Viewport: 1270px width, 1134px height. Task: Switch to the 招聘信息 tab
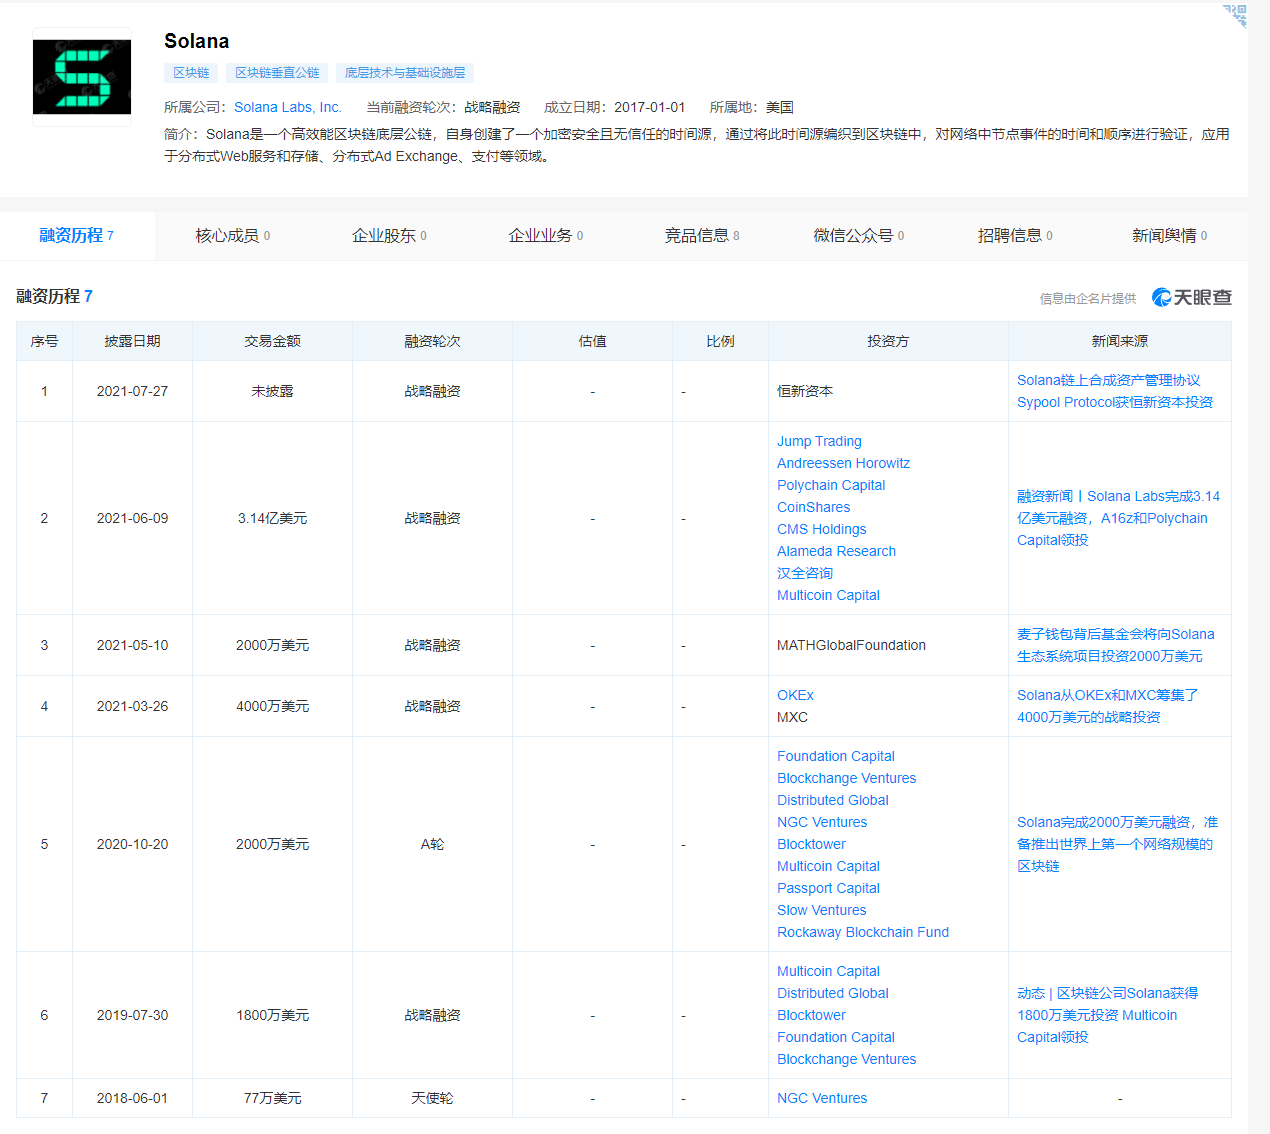click(1014, 236)
